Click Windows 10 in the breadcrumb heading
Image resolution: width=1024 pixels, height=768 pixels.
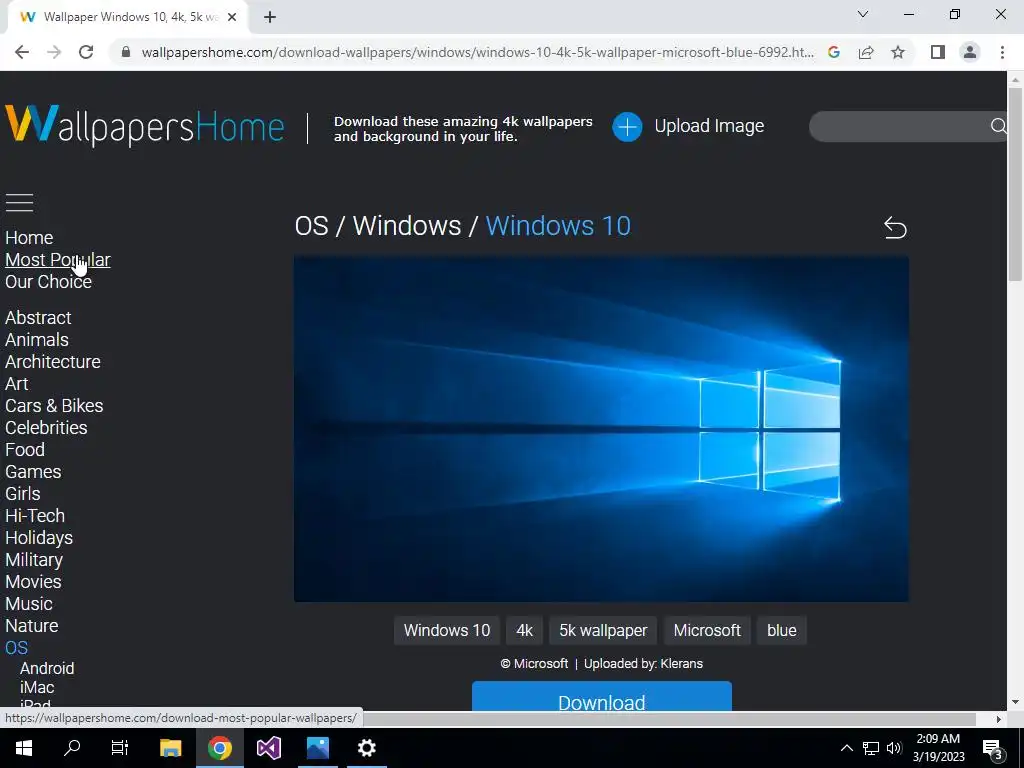(558, 226)
